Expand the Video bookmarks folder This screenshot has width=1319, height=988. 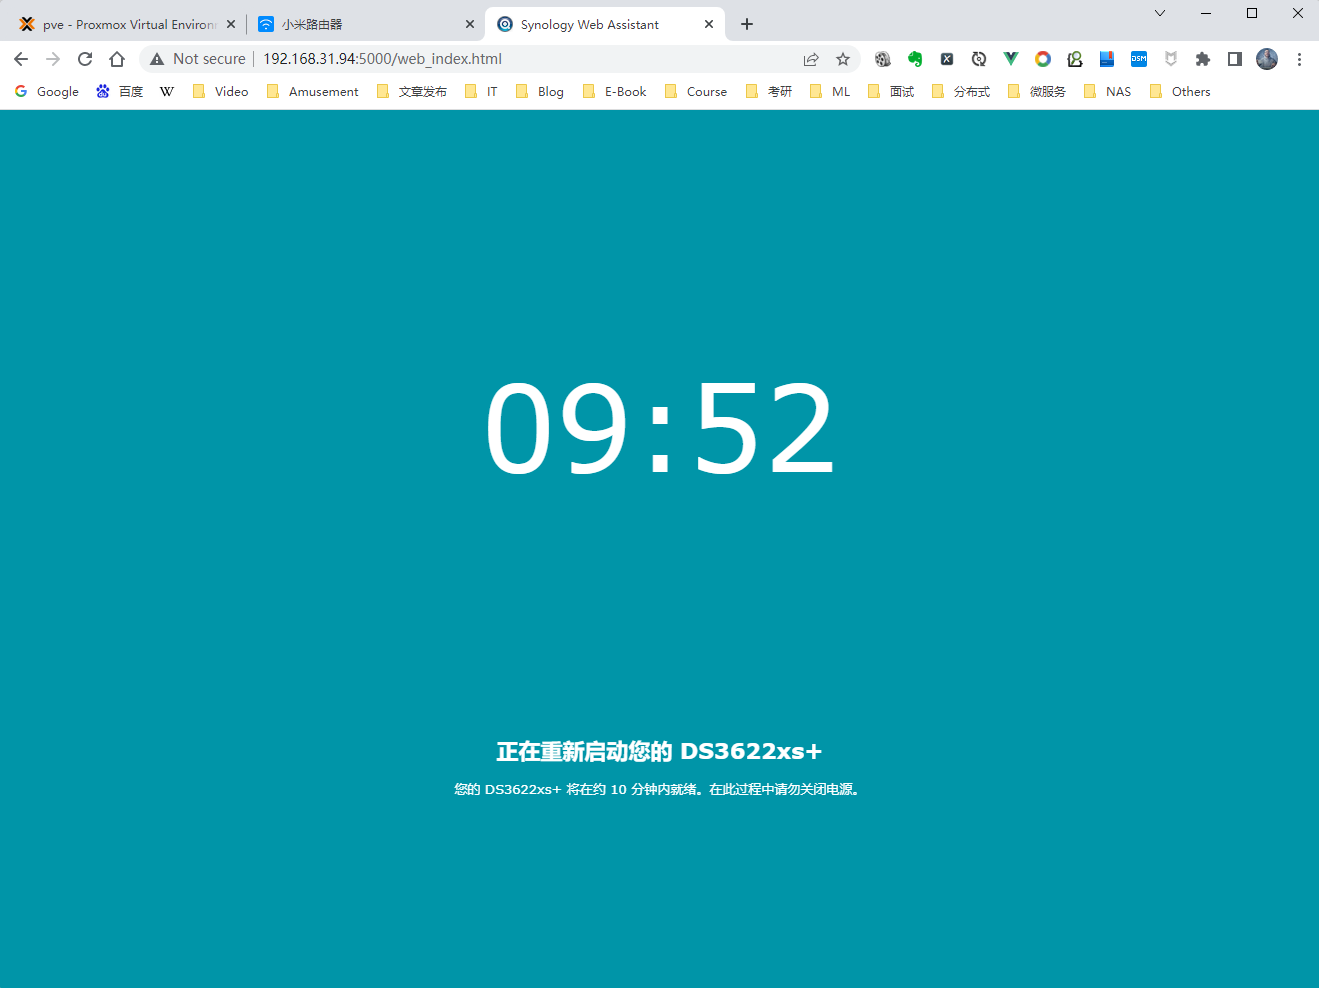tap(221, 91)
